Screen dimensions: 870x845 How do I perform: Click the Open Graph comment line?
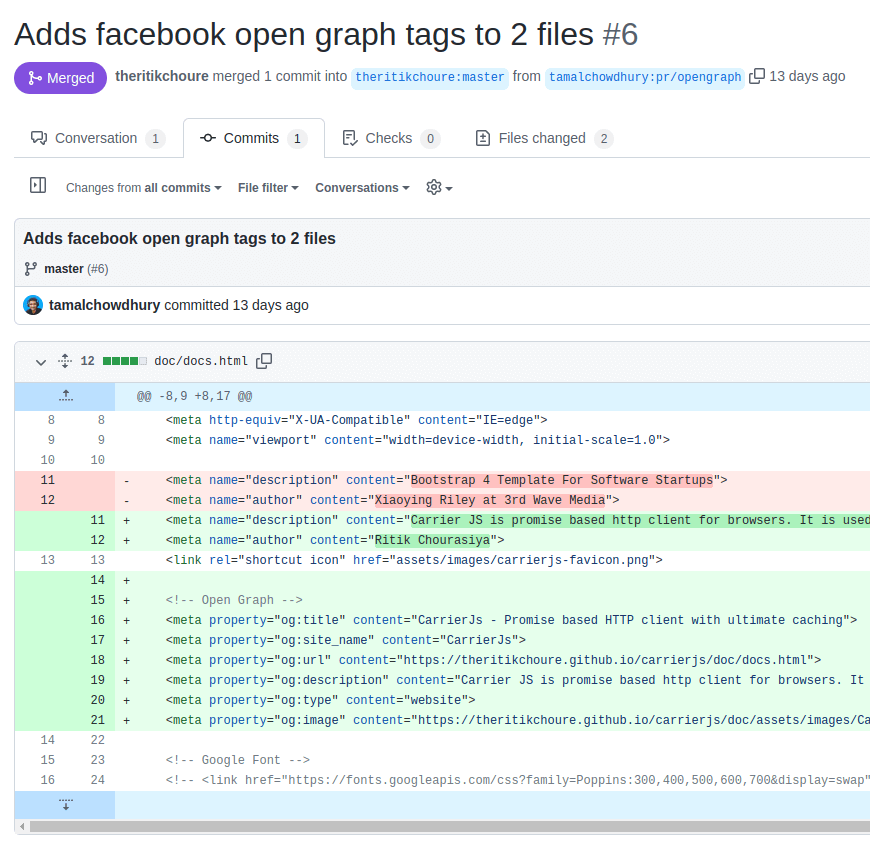[234, 600]
